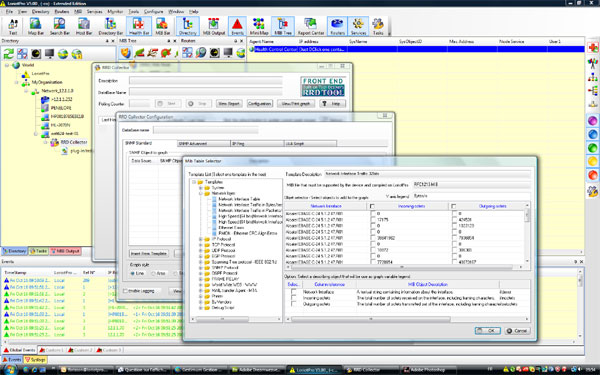Click the Map Bar toolbar icon

click(x=35, y=26)
